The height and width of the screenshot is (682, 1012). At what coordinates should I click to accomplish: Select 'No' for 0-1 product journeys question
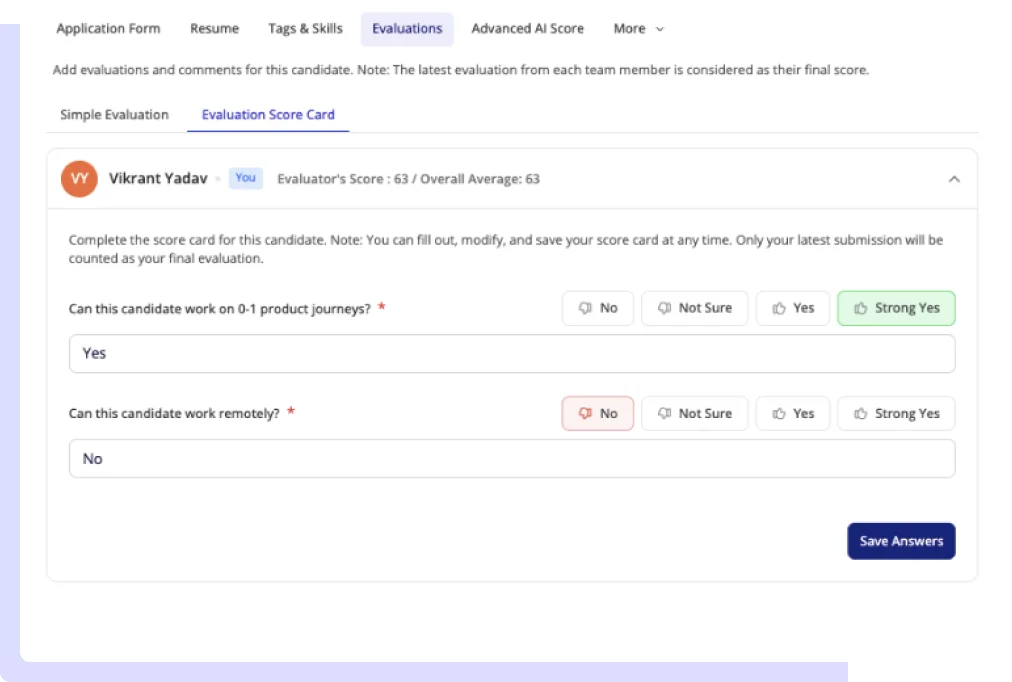[598, 308]
